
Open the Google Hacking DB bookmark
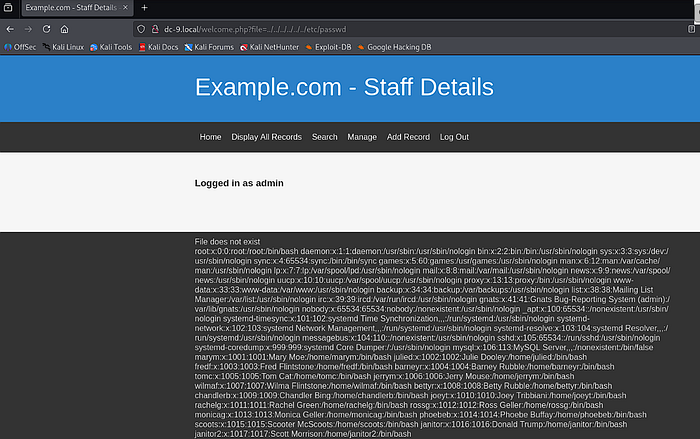[x=395, y=47]
